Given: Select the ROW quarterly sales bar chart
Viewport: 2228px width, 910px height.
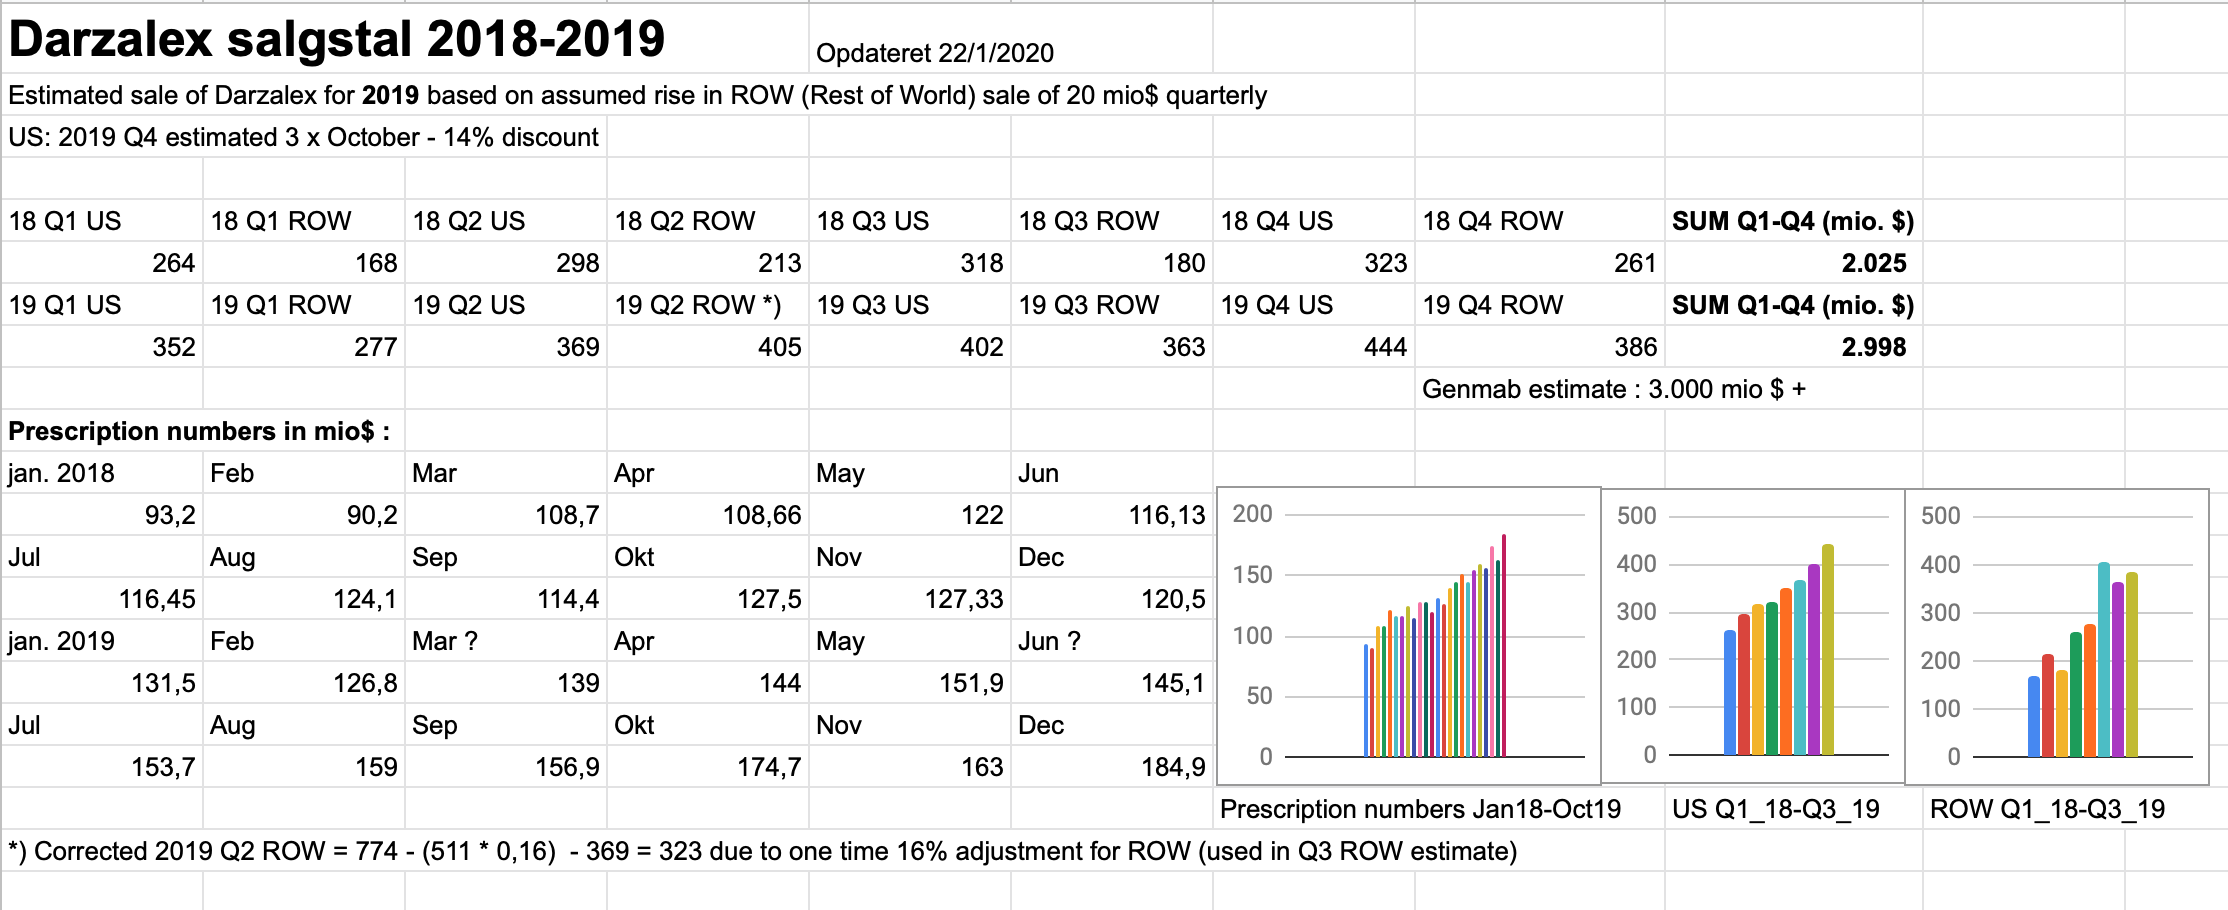Looking at the screenshot, I should [2057, 636].
